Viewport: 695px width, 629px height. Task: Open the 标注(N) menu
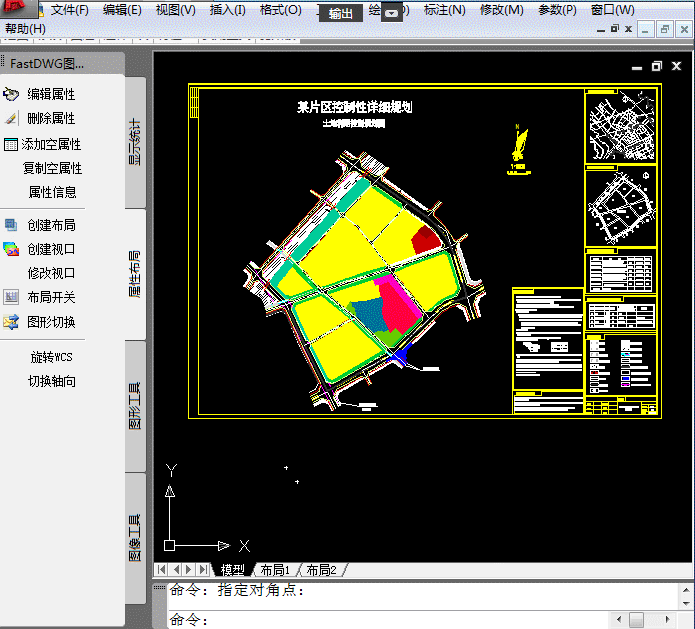445,10
